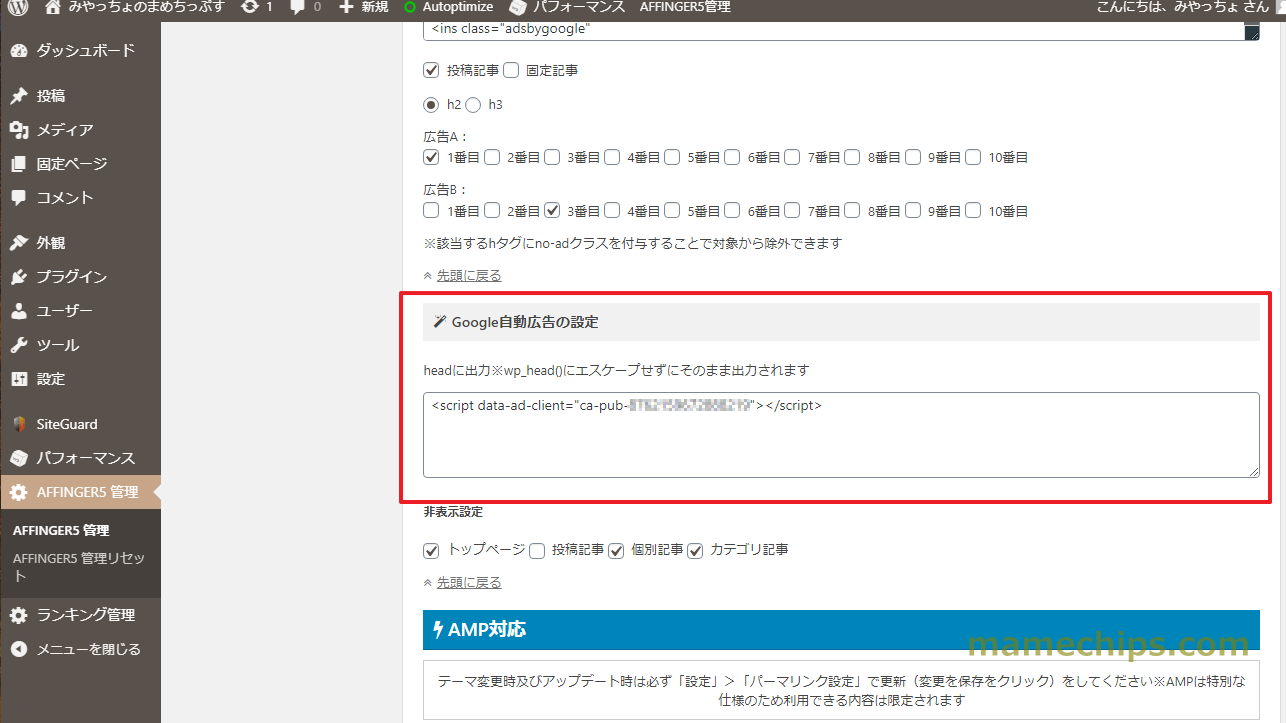This screenshot has width=1286, height=723.
Task: Open AFFINGER5管理 in the admin bar
Action: coord(685,7)
